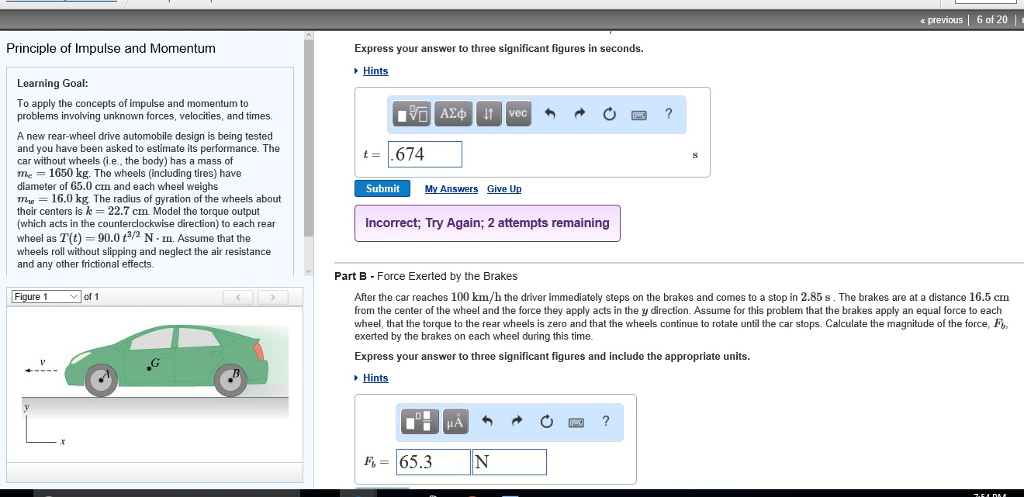
Task: Open the My Answers link
Action: pyautogui.click(x=450, y=189)
